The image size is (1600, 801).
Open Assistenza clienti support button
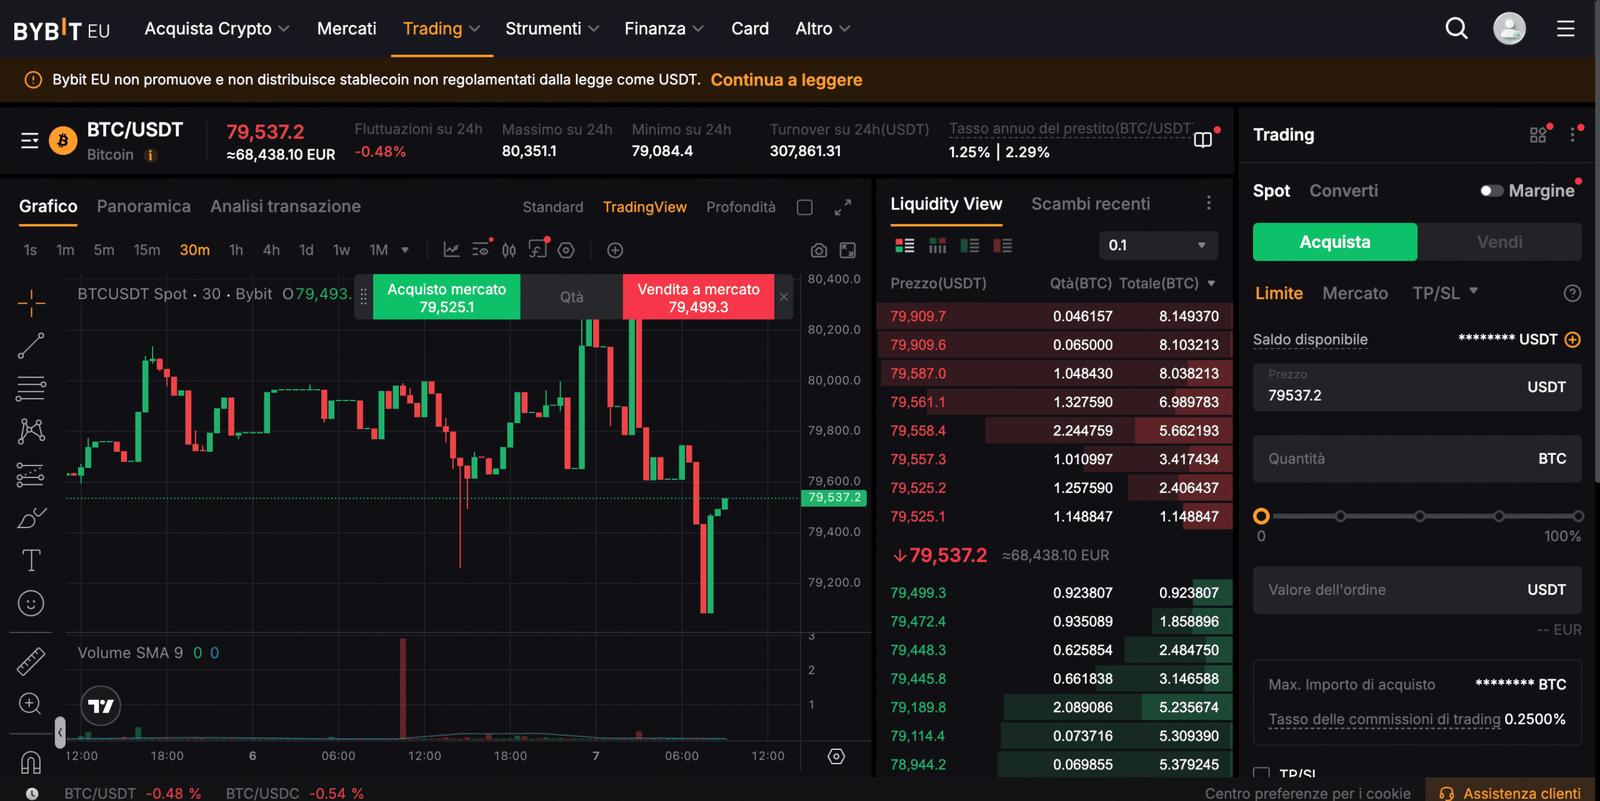(x=1510, y=792)
